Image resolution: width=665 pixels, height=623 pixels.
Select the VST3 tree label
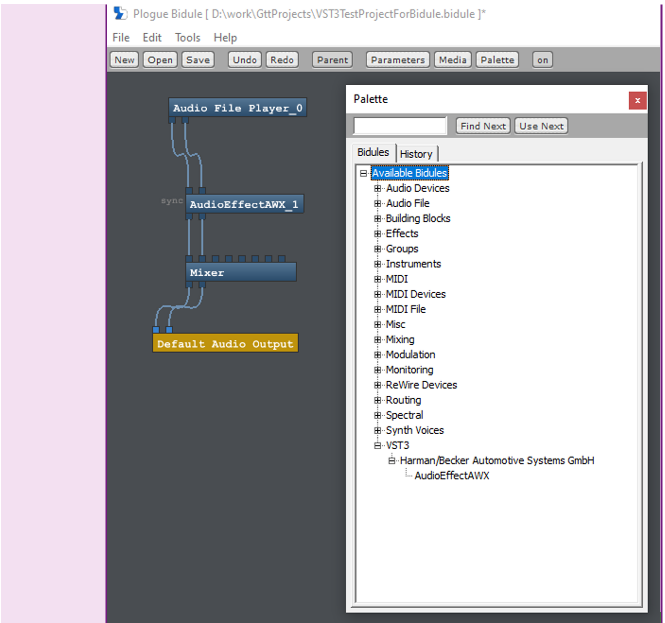pyautogui.click(x=397, y=445)
